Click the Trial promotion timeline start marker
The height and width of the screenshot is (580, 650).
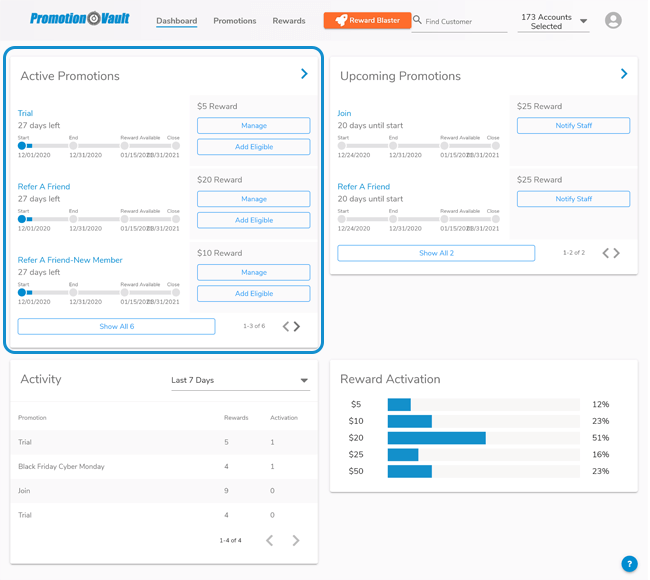point(22,146)
